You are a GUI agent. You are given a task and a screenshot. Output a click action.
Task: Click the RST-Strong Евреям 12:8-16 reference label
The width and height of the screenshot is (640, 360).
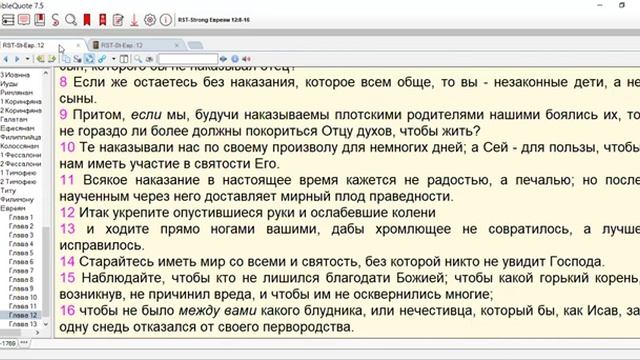tap(213, 20)
